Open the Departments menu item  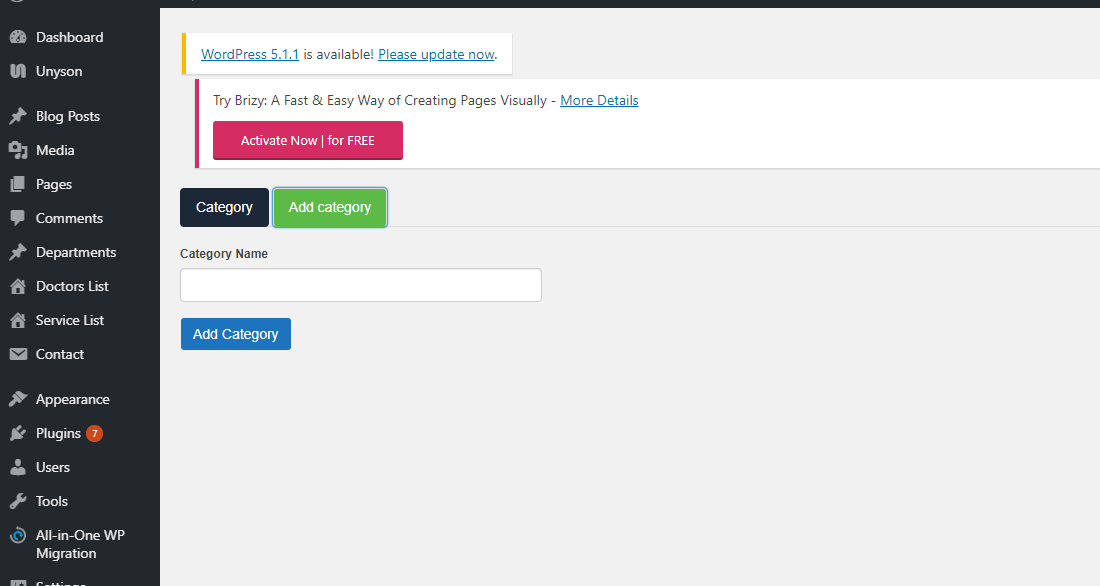[76, 253]
